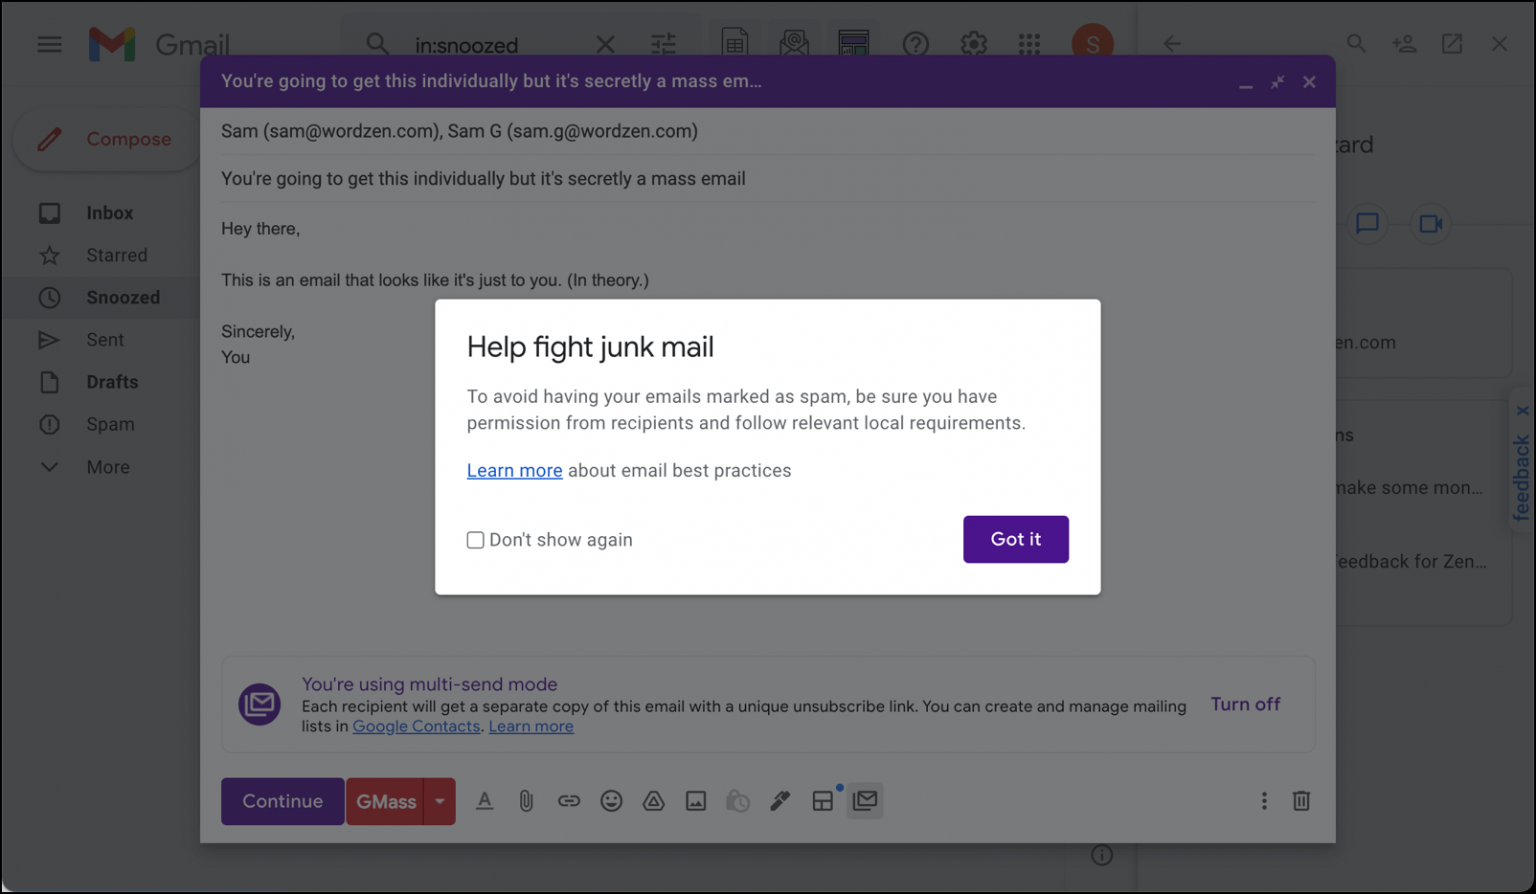Insert signature with the pen icon
The height and width of the screenshot is (894, 1536).
point(780,801)
